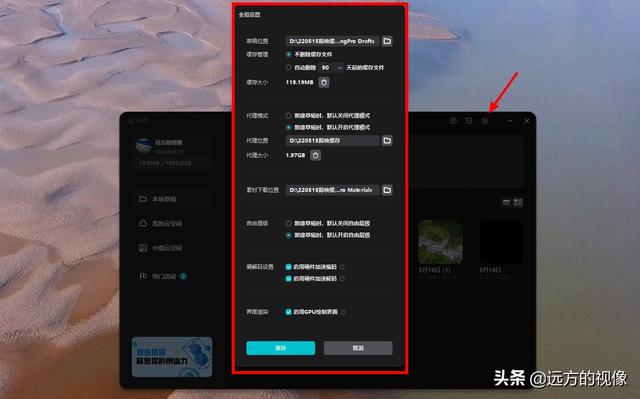Switch drafts to grid view icon
Viewport: 640px width, 399px height.
click(518, 202)
